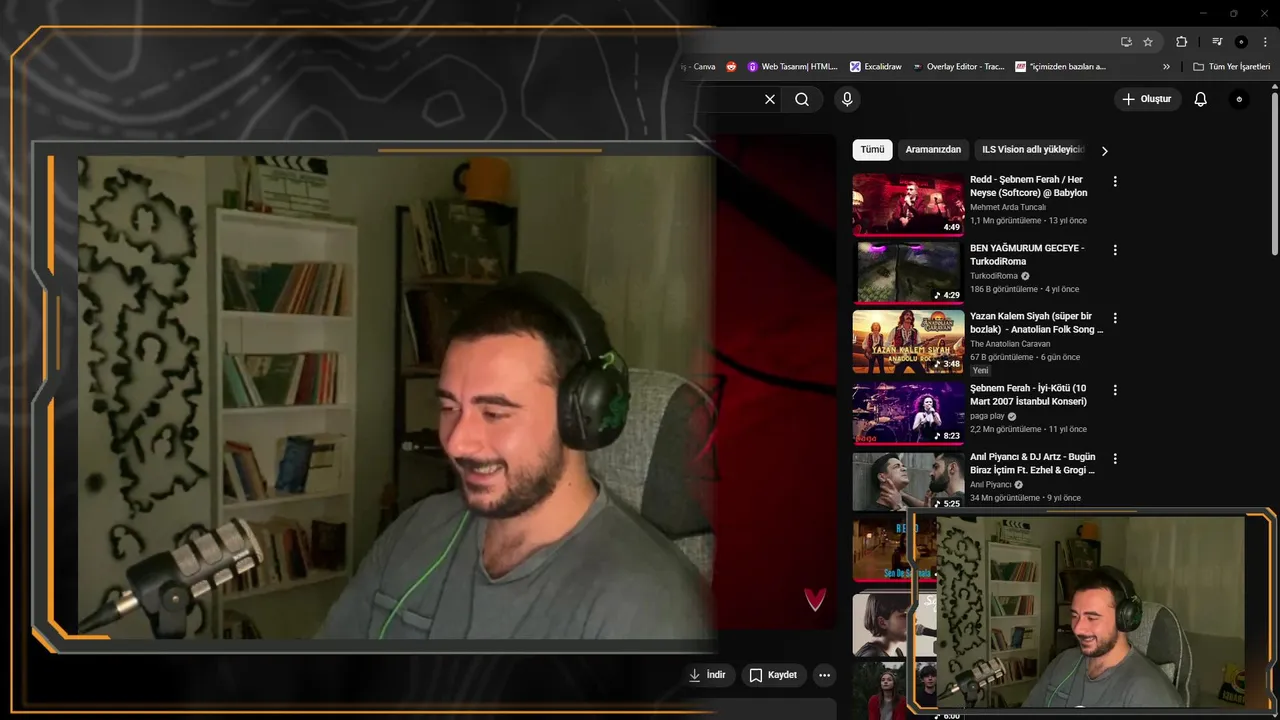Open options for Yazan Kalem Siyah video
This screenshot has width=1280, height=720.
coord(1115,317)
